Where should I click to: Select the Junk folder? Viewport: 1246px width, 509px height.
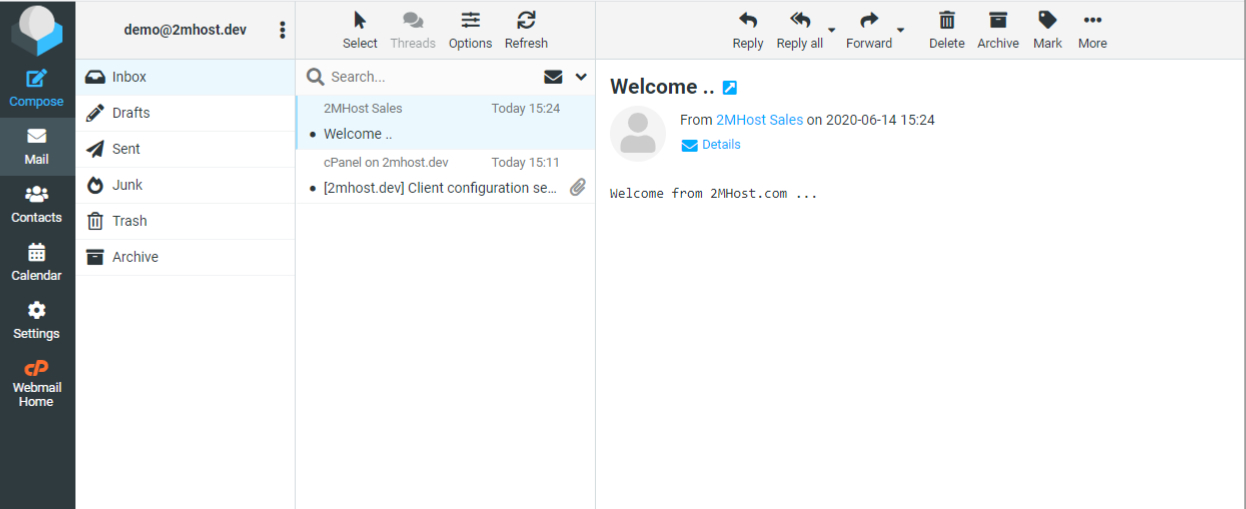(x=127, y=185)
